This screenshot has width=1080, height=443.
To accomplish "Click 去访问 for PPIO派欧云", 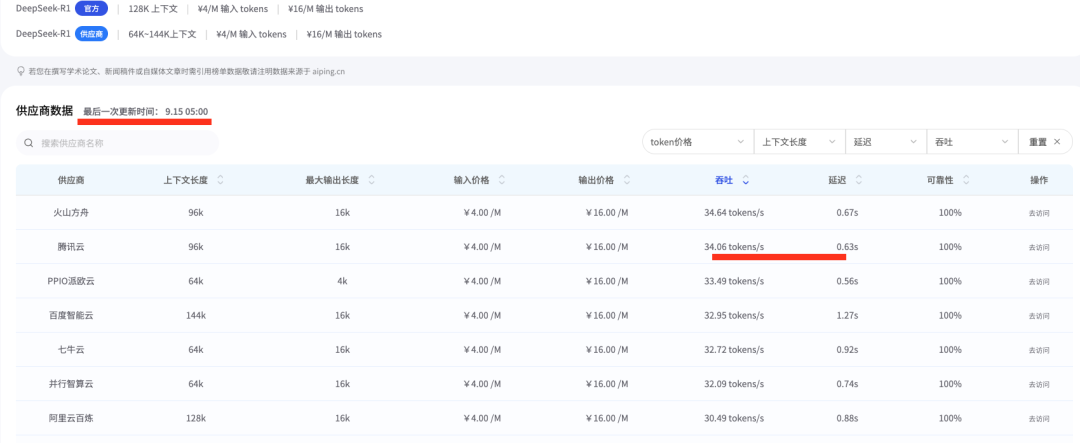I will point(1039,281).
